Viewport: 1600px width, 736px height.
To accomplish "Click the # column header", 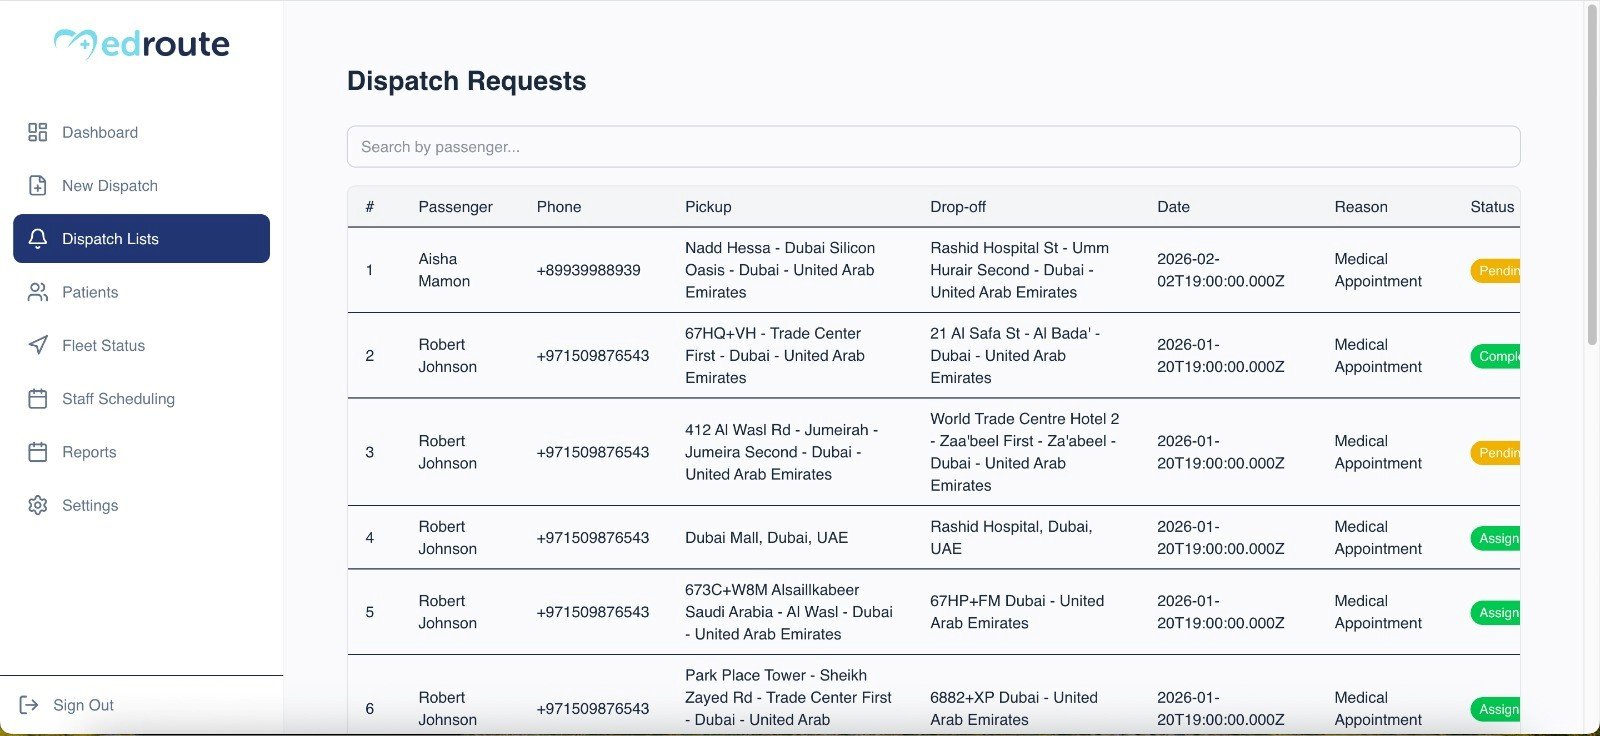I will coord(369,206).
